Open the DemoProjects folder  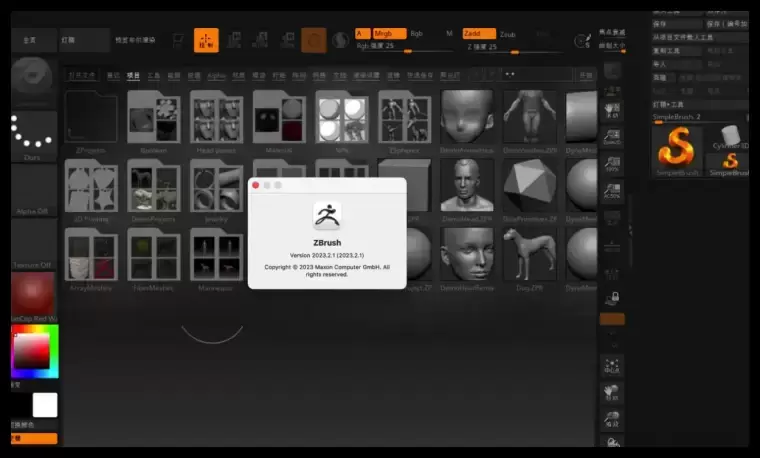point(154,190)
